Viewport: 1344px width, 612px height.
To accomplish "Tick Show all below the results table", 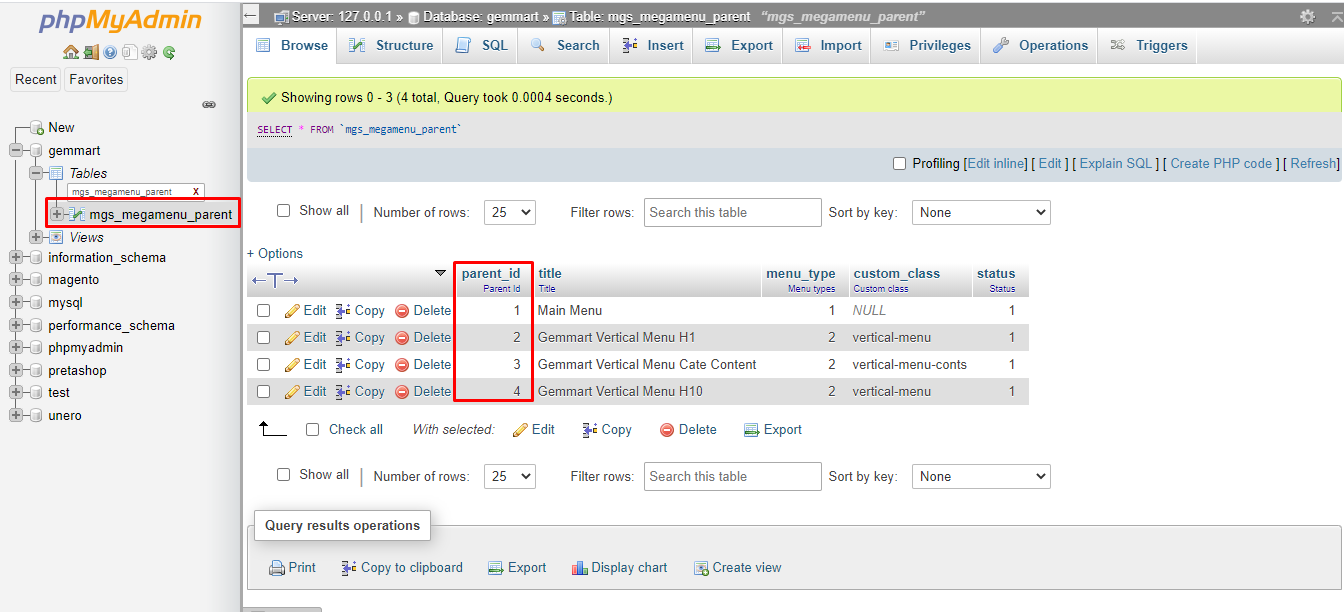I will [284, 475].
